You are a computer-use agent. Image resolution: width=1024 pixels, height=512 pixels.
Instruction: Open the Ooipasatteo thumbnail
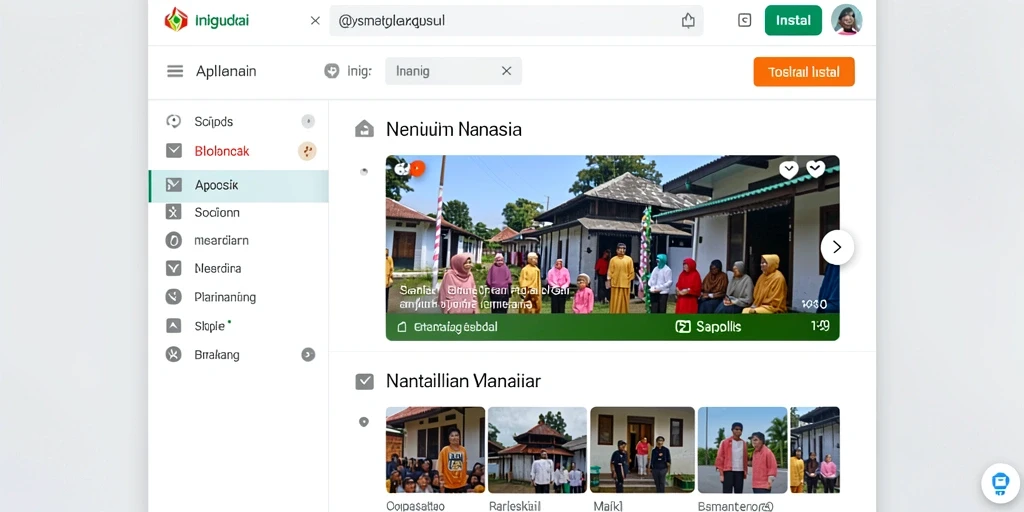pyautogui.click(x=436, y=449)
